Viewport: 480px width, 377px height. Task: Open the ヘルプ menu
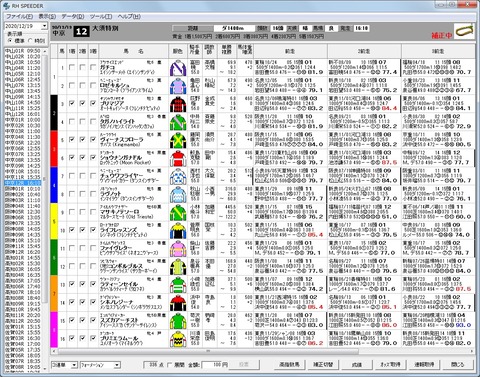coord(129,16)
